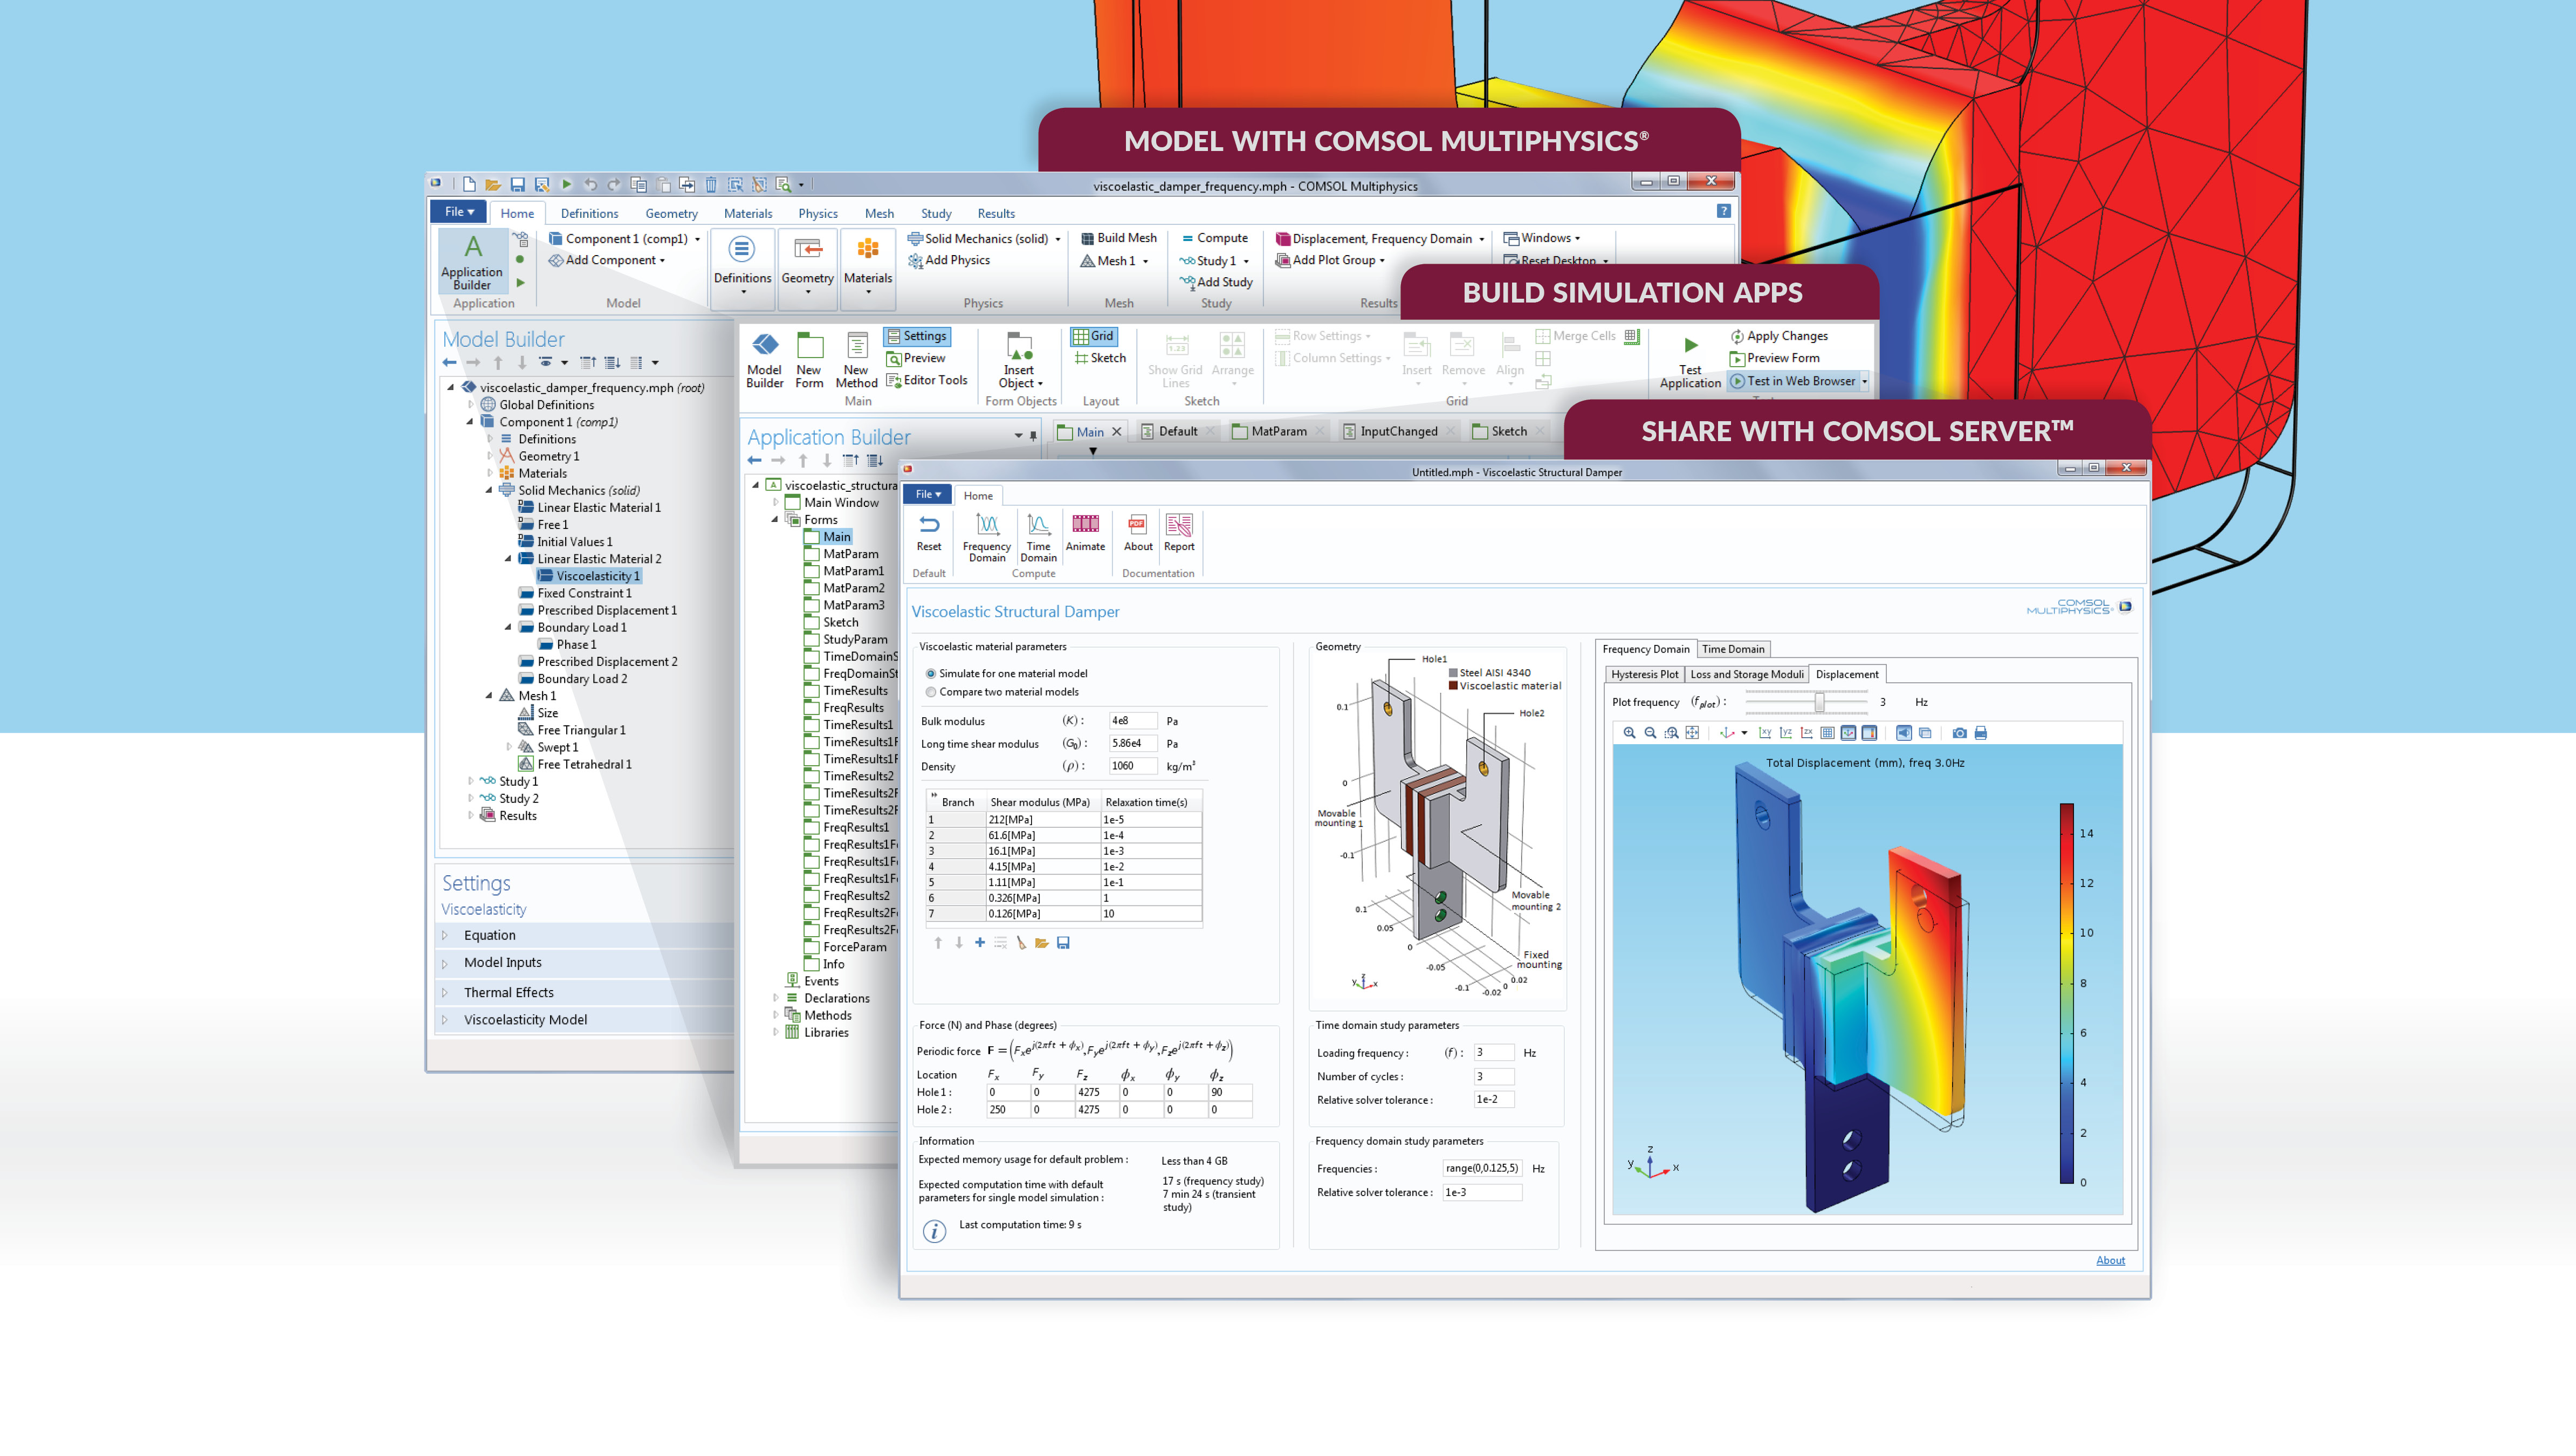Image resolution: width=2576 pixels, height=1456 pixels.
Task: Click 212[MPa] shear modulus cell
Action: click(x=1042, y=819)
